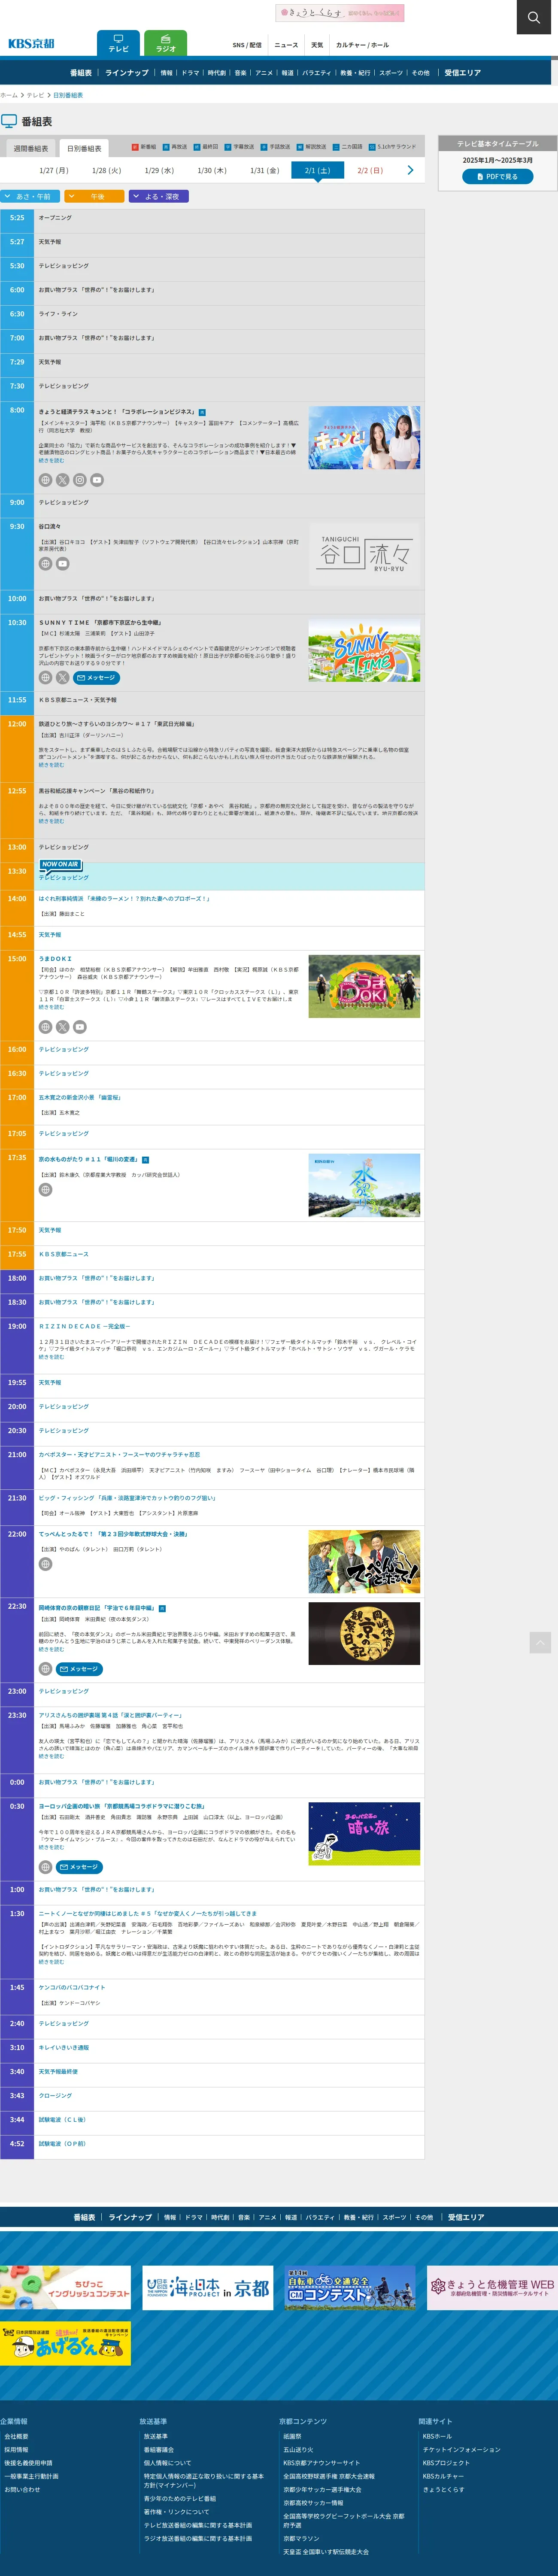This screenshot has height=2576, width=558.
Task: Open website globe icon for SUNNY TIME
Action: pos(45,678)
